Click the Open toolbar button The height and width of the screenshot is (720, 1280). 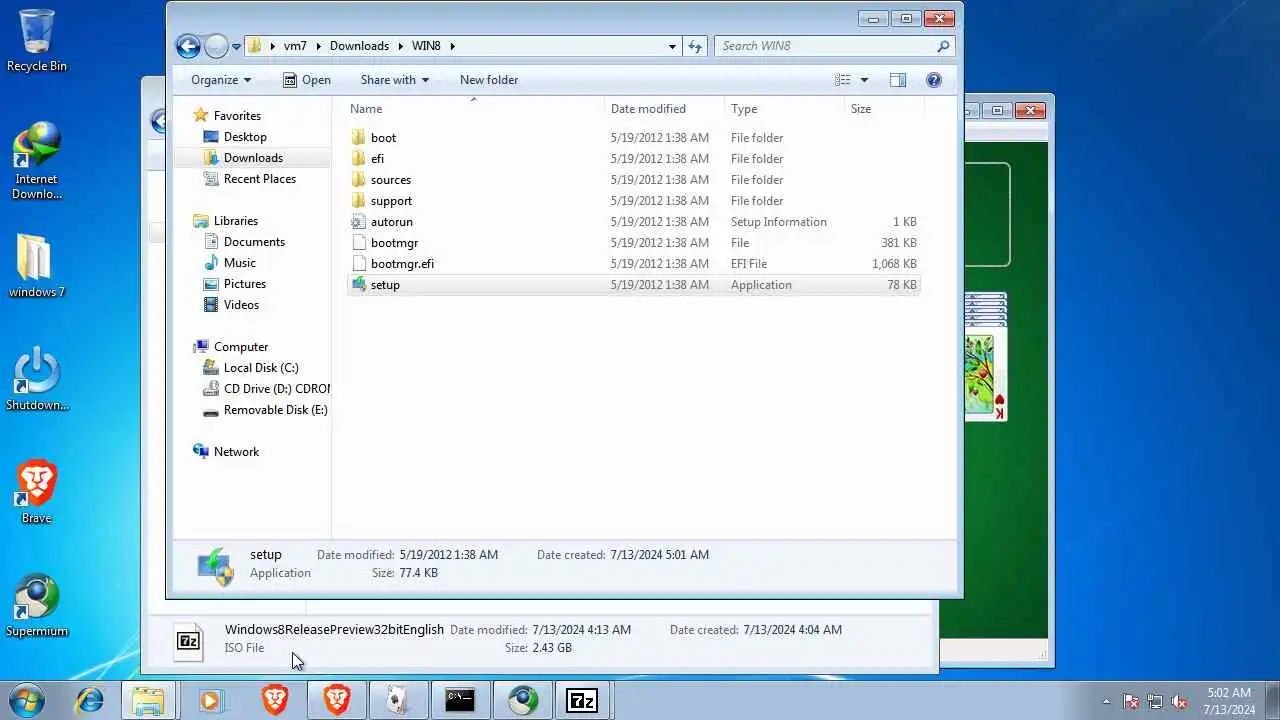point(307,80)
